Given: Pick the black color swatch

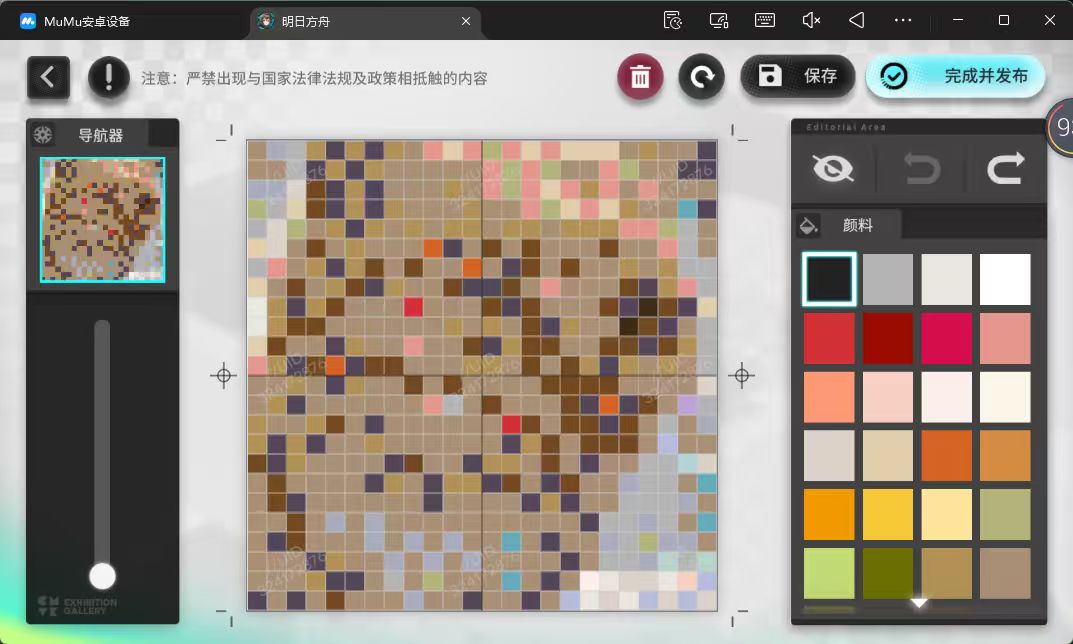Looking at the screenshot, I should pyautogui.click(x=829, y=279).
